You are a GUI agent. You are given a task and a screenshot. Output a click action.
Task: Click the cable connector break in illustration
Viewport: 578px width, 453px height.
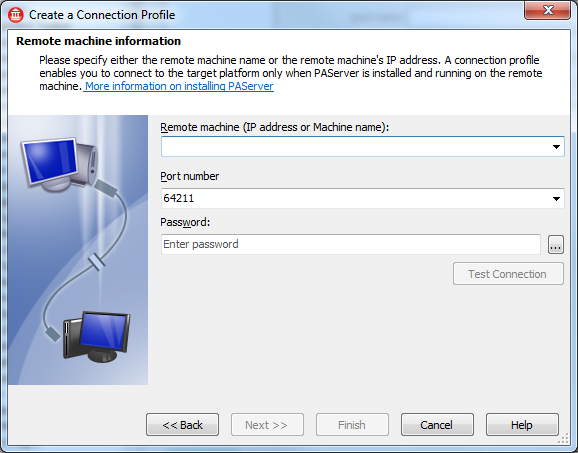point(97,262)
